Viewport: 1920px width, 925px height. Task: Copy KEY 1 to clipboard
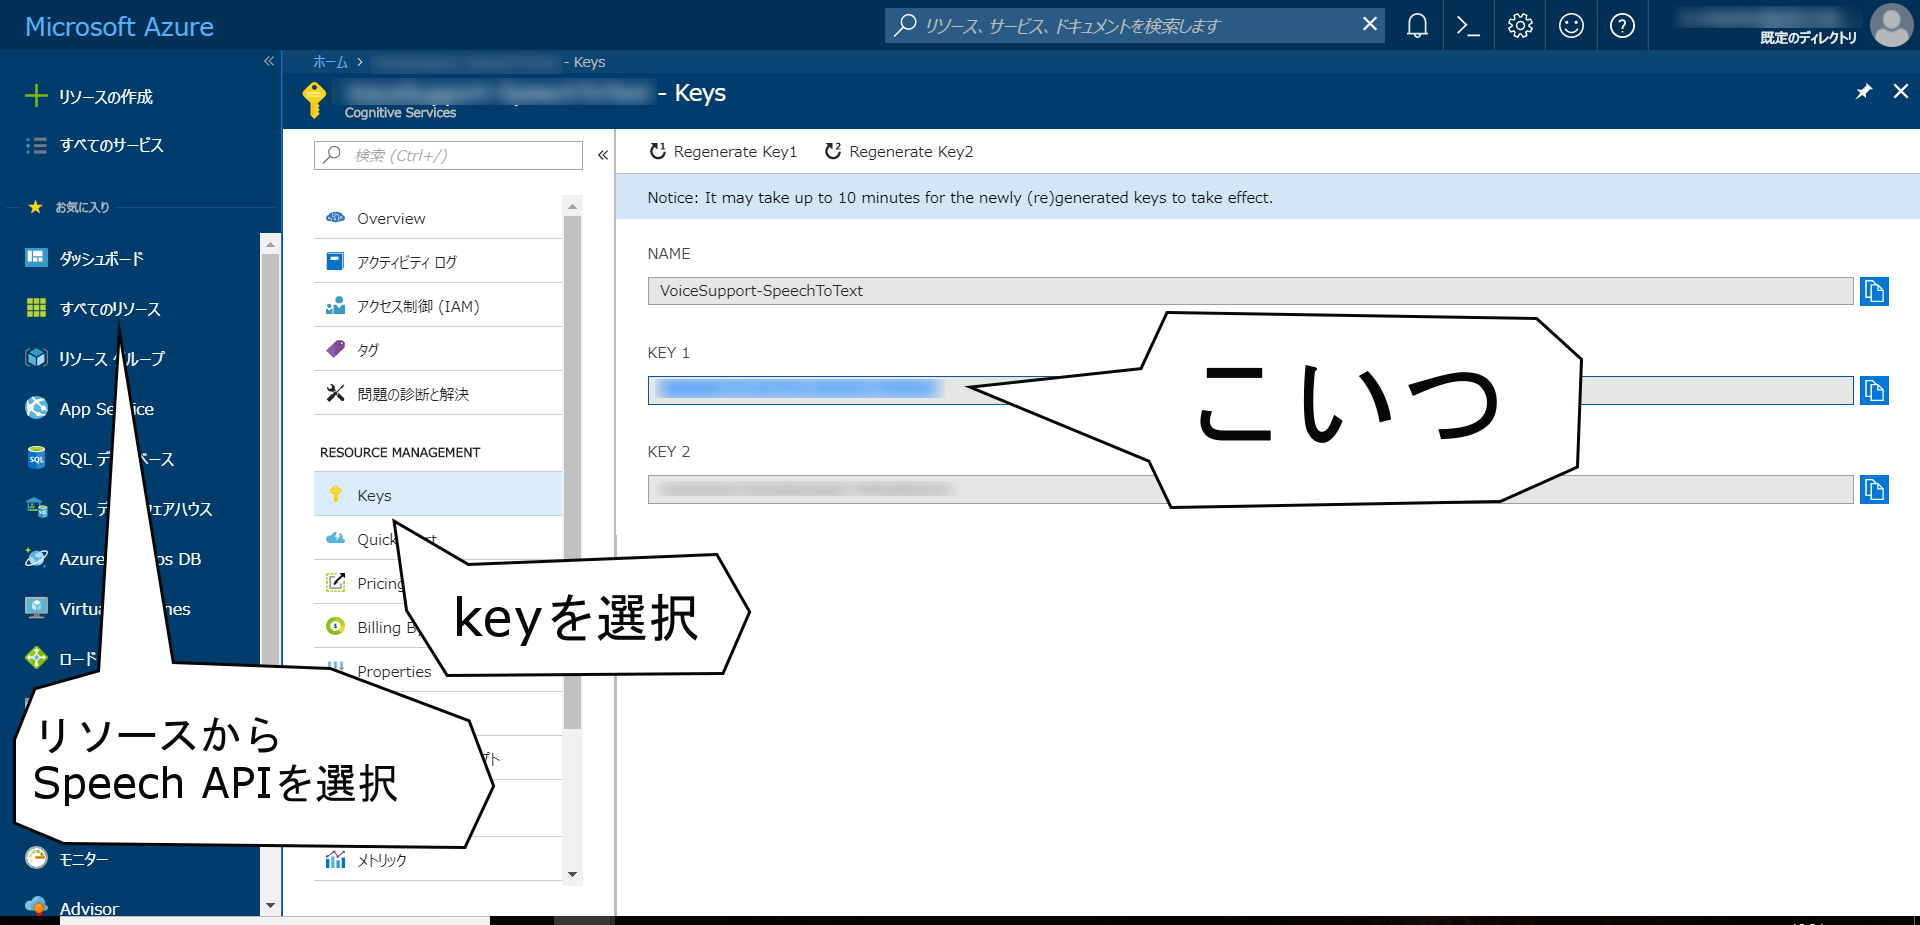coord(1874,390)
